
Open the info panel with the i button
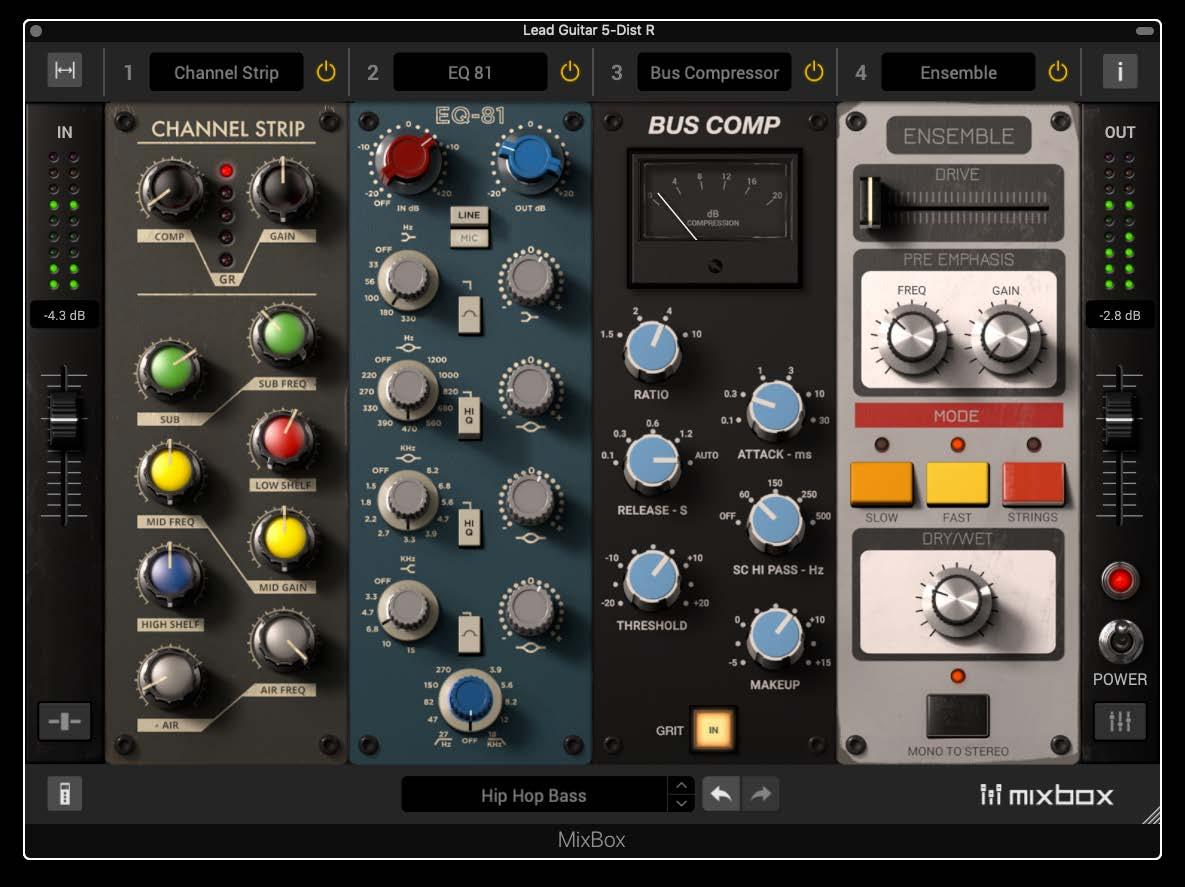(x=1119, y=72)
